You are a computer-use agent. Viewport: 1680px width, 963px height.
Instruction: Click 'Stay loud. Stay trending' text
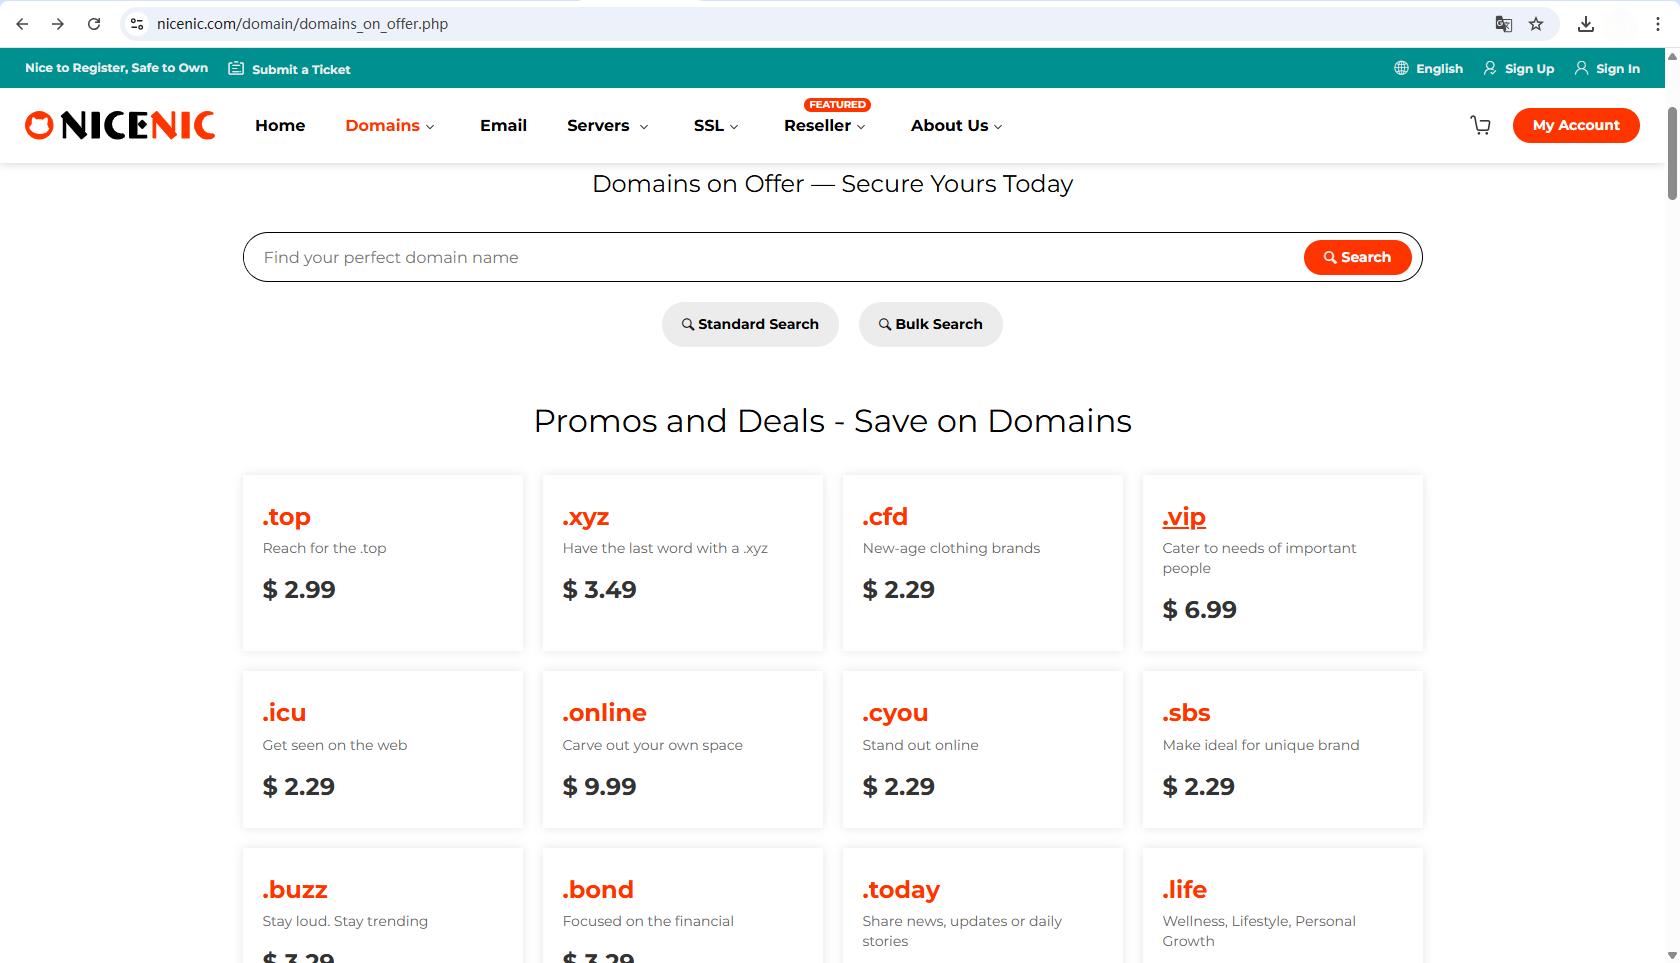(x=345, y=921)
